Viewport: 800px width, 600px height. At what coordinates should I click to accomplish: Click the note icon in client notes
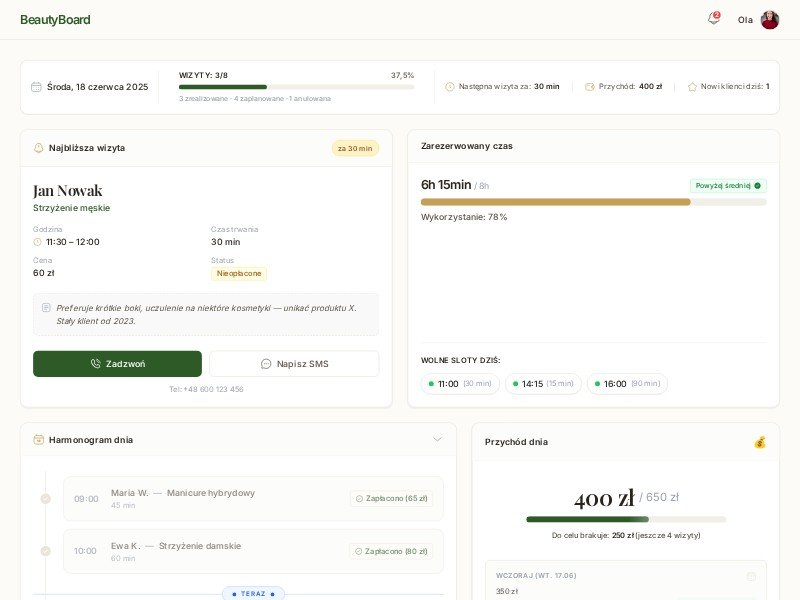click(46, 308)
